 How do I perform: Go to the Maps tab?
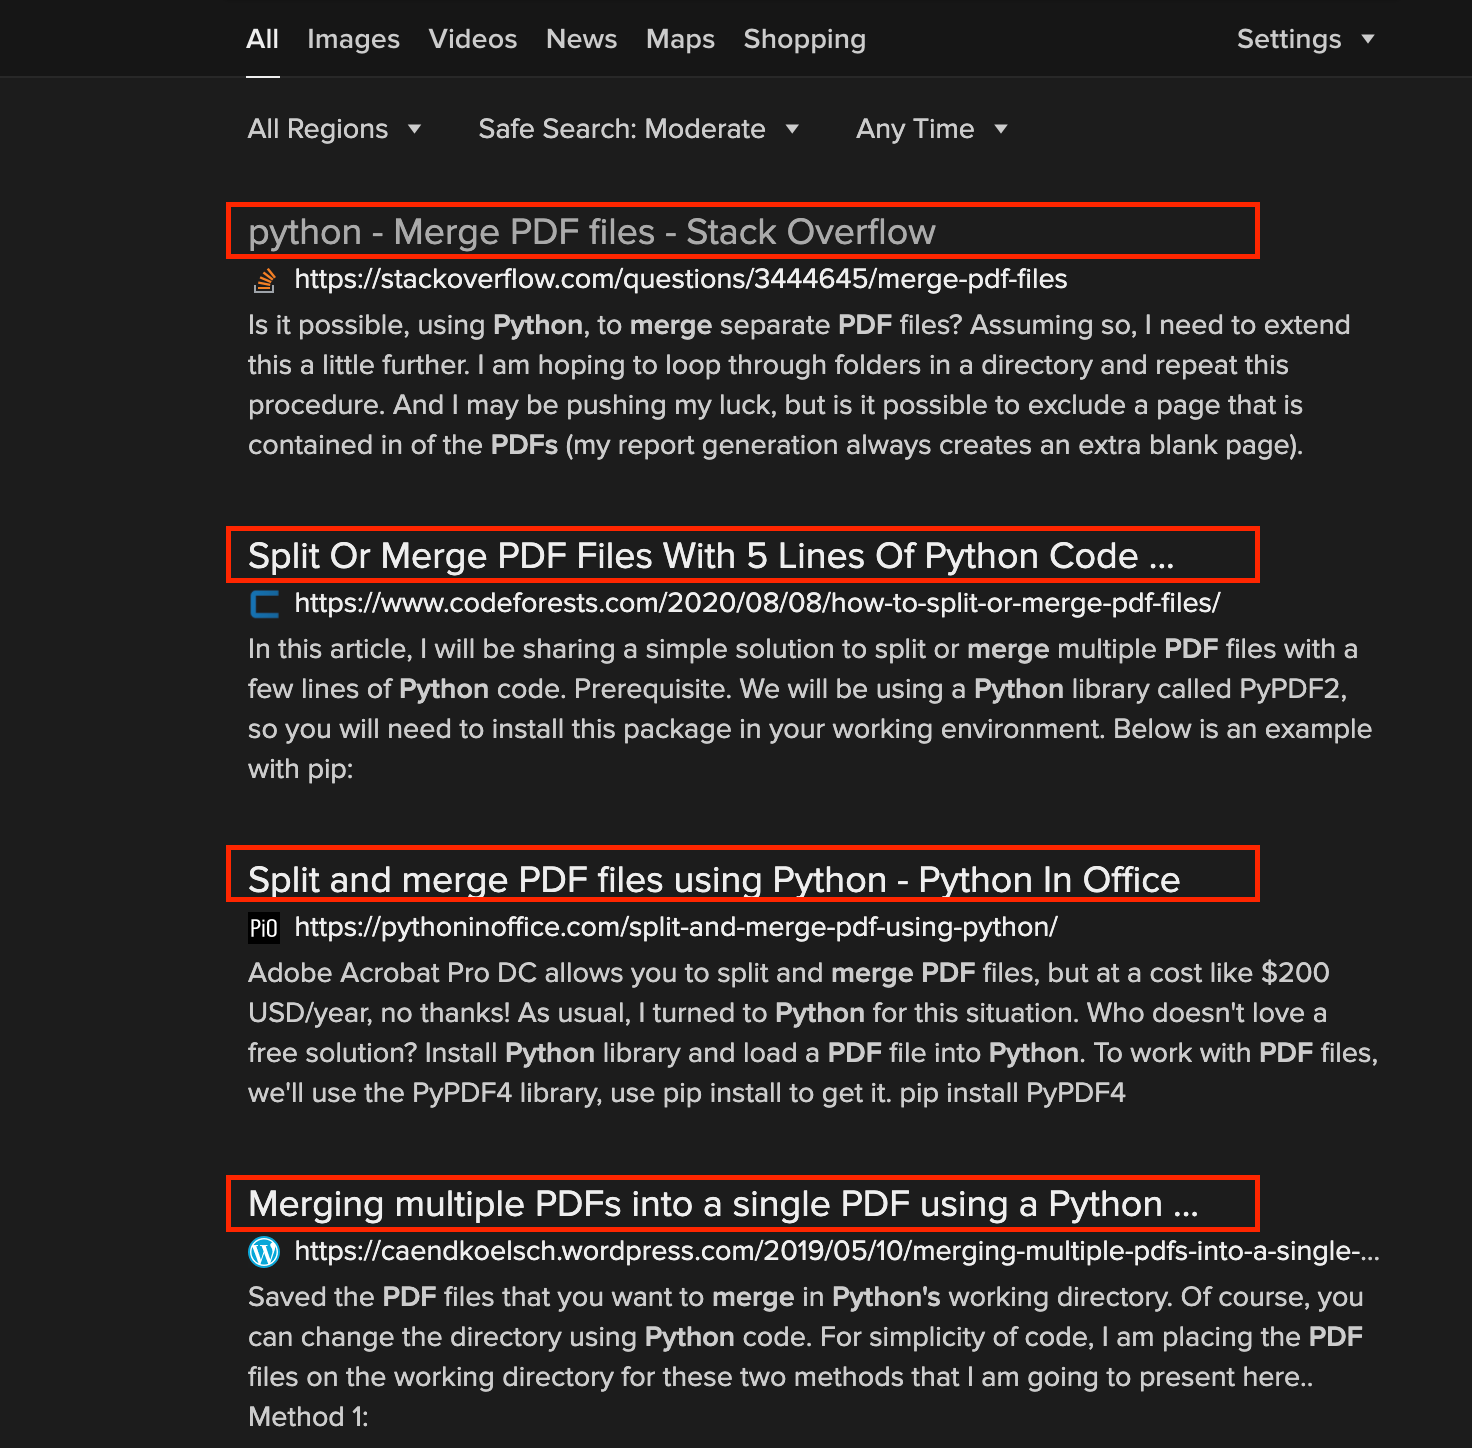pos(680,39)
